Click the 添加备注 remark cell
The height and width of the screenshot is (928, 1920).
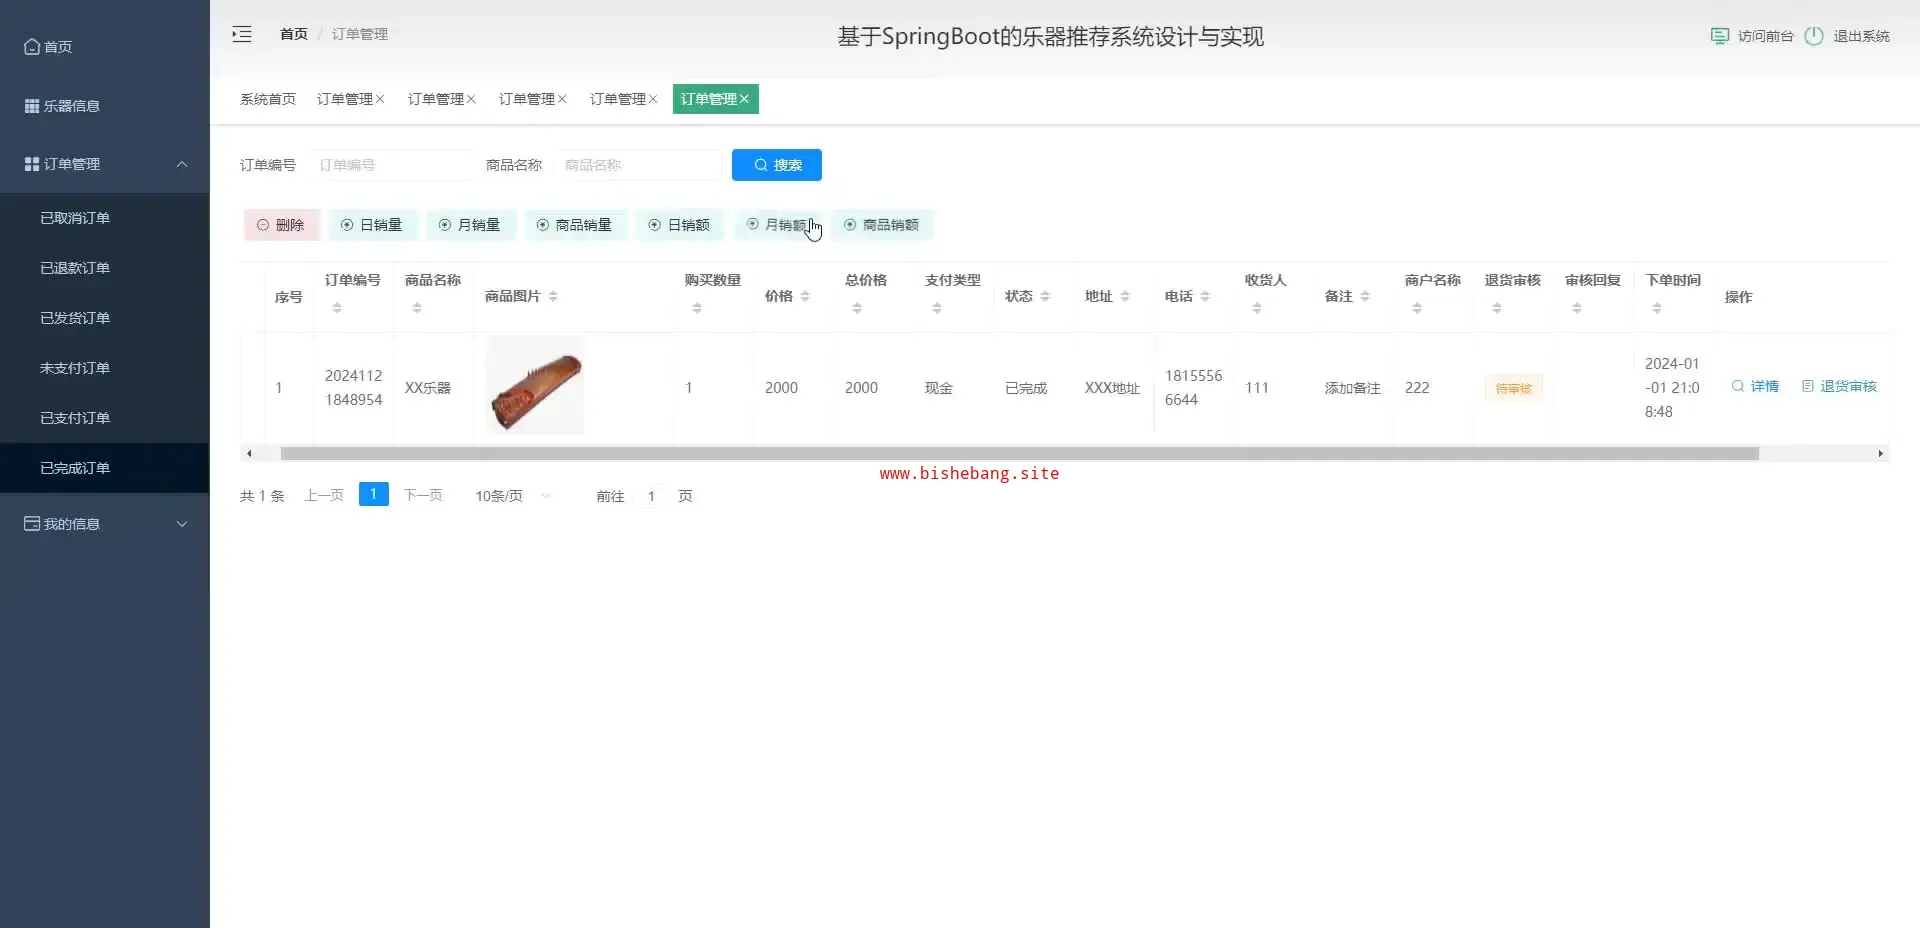click(1352, 388)
